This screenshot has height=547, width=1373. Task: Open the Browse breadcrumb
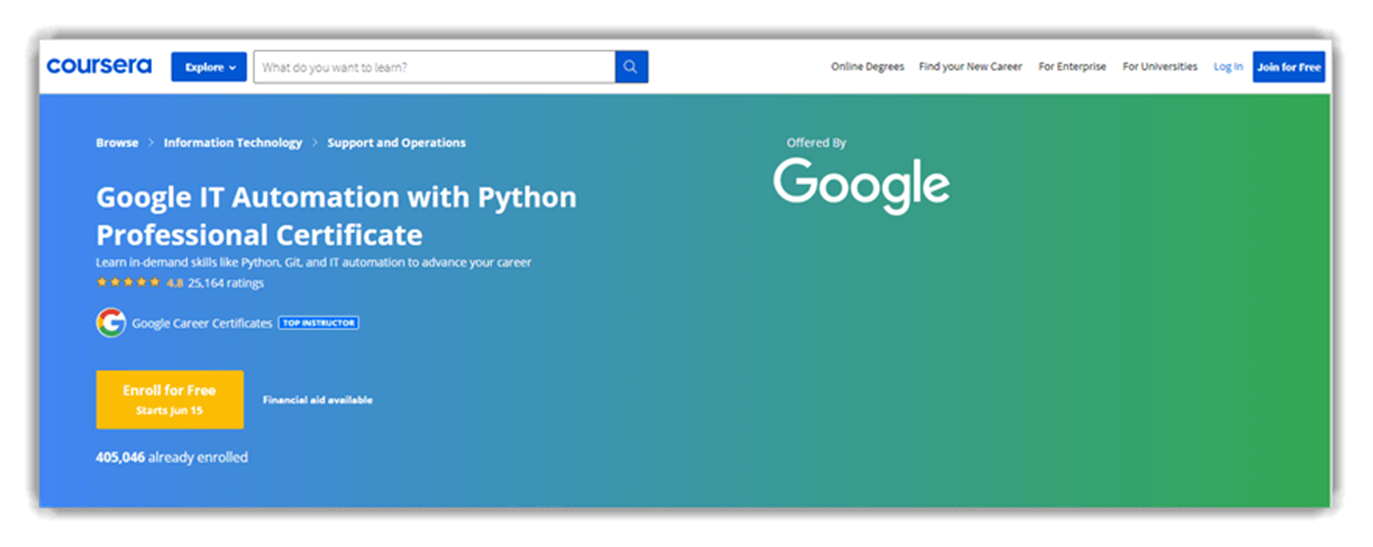117,143
